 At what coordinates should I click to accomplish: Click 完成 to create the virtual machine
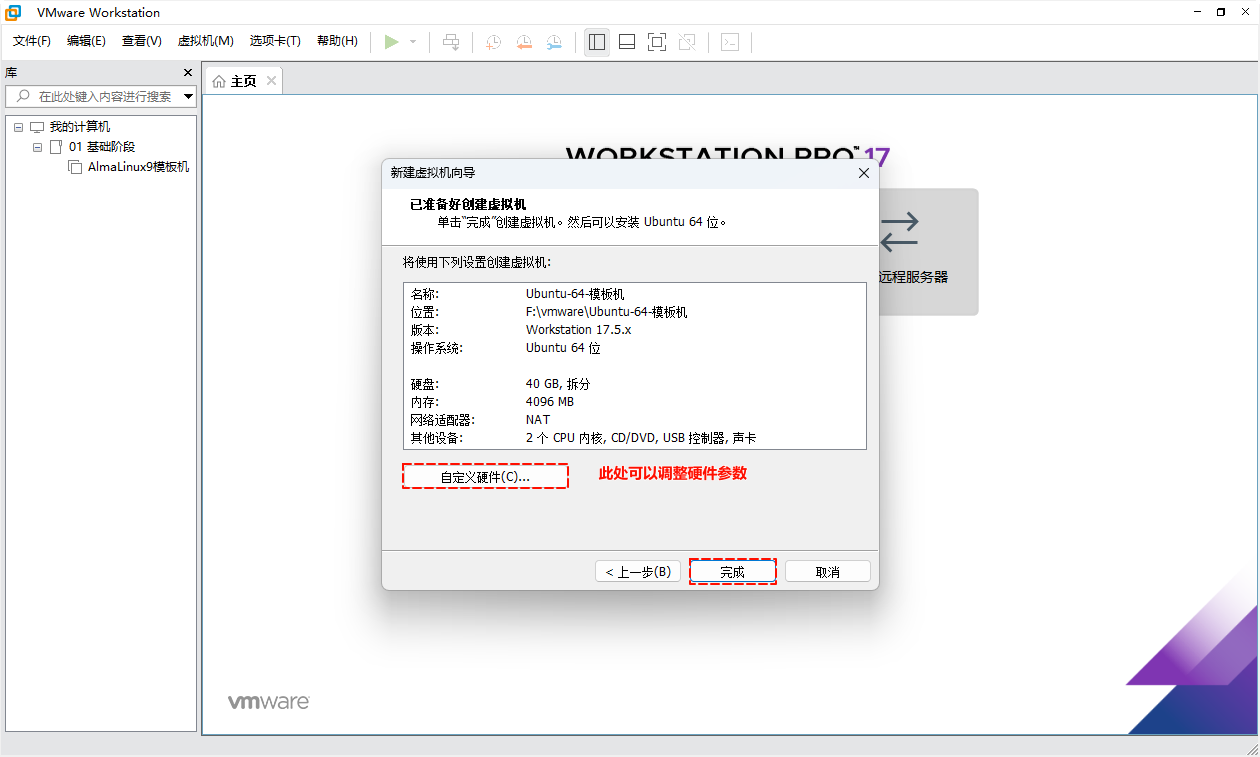[732, 572]
